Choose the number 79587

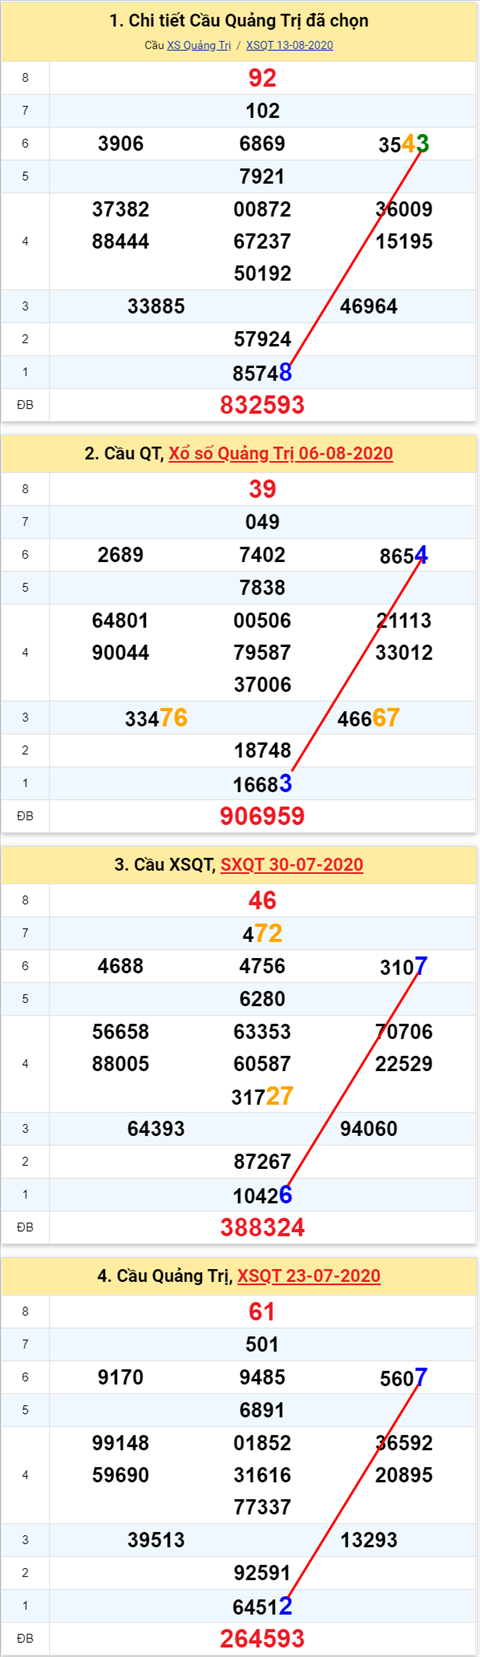(262, 652)
